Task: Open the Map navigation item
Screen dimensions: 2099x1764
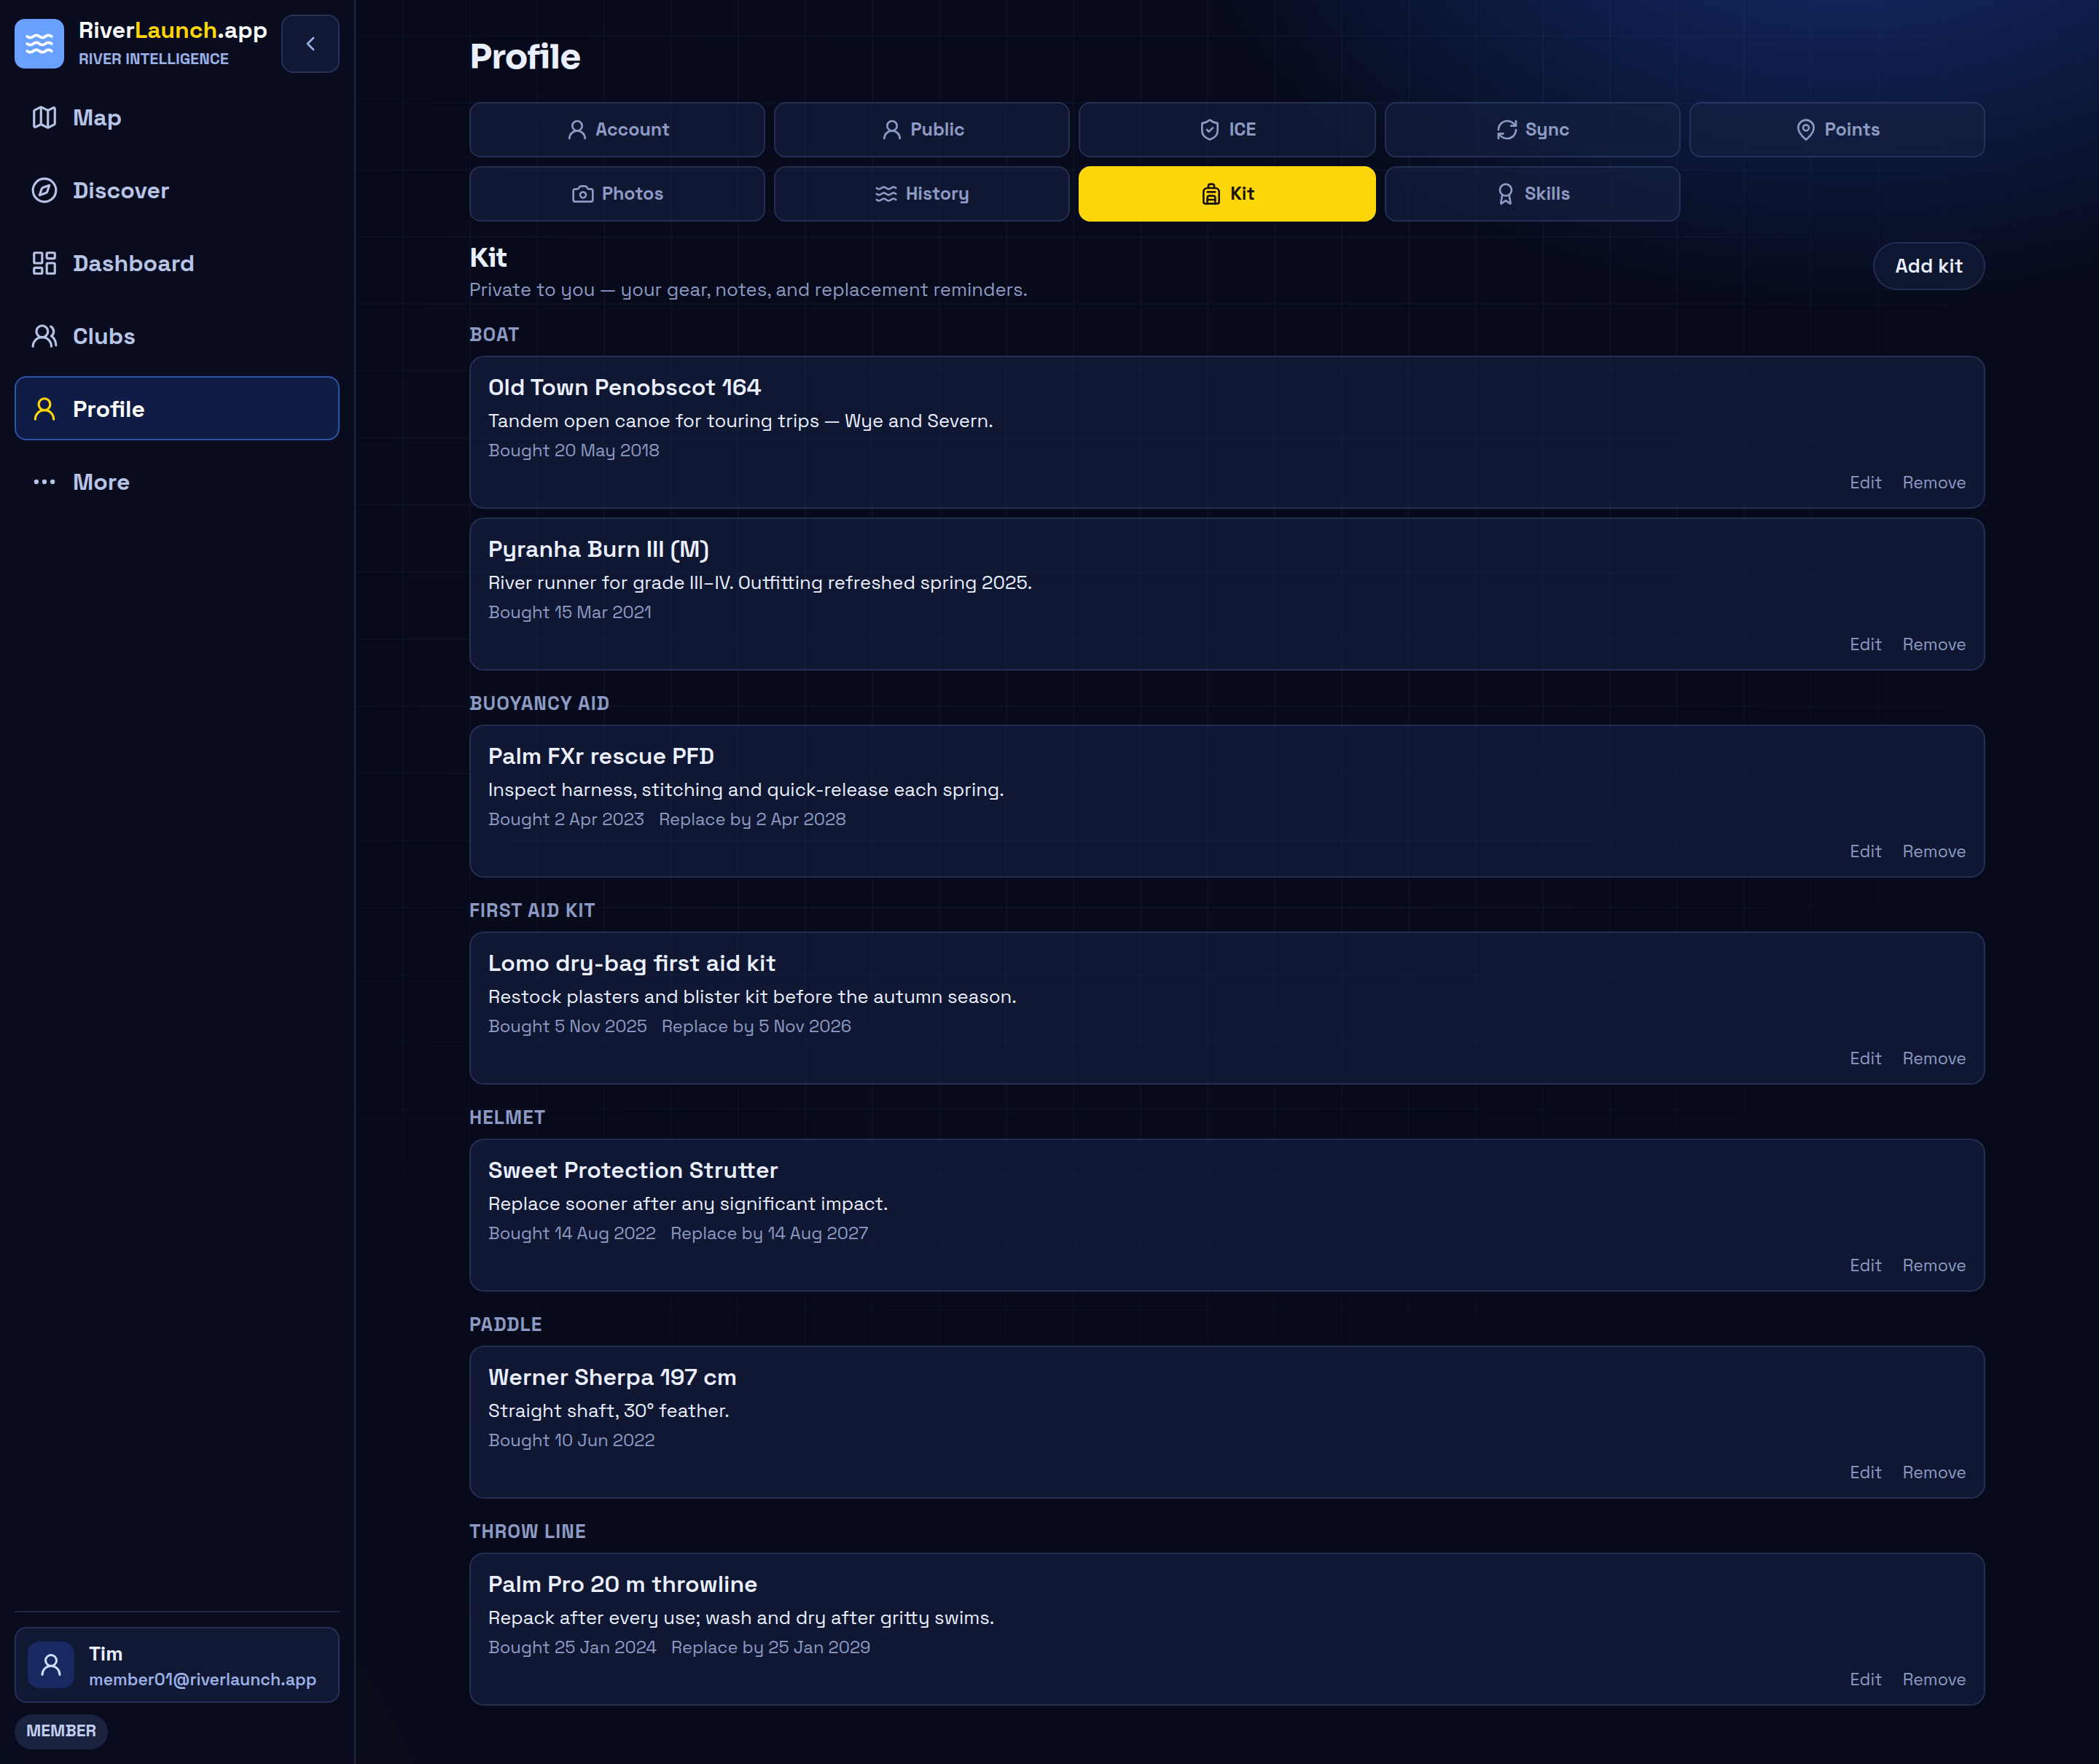Action: pyautogui.click(x=177, y=118)
